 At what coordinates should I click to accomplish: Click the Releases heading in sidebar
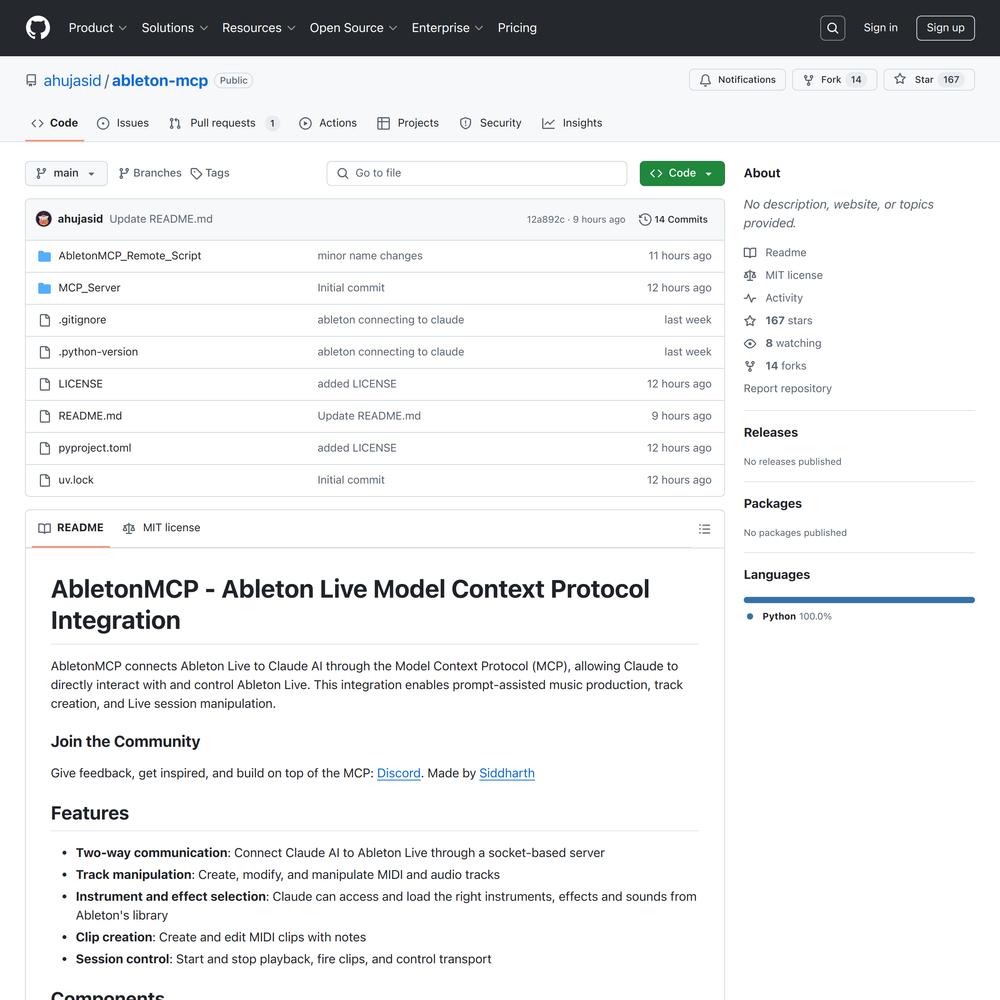[770, 432]
